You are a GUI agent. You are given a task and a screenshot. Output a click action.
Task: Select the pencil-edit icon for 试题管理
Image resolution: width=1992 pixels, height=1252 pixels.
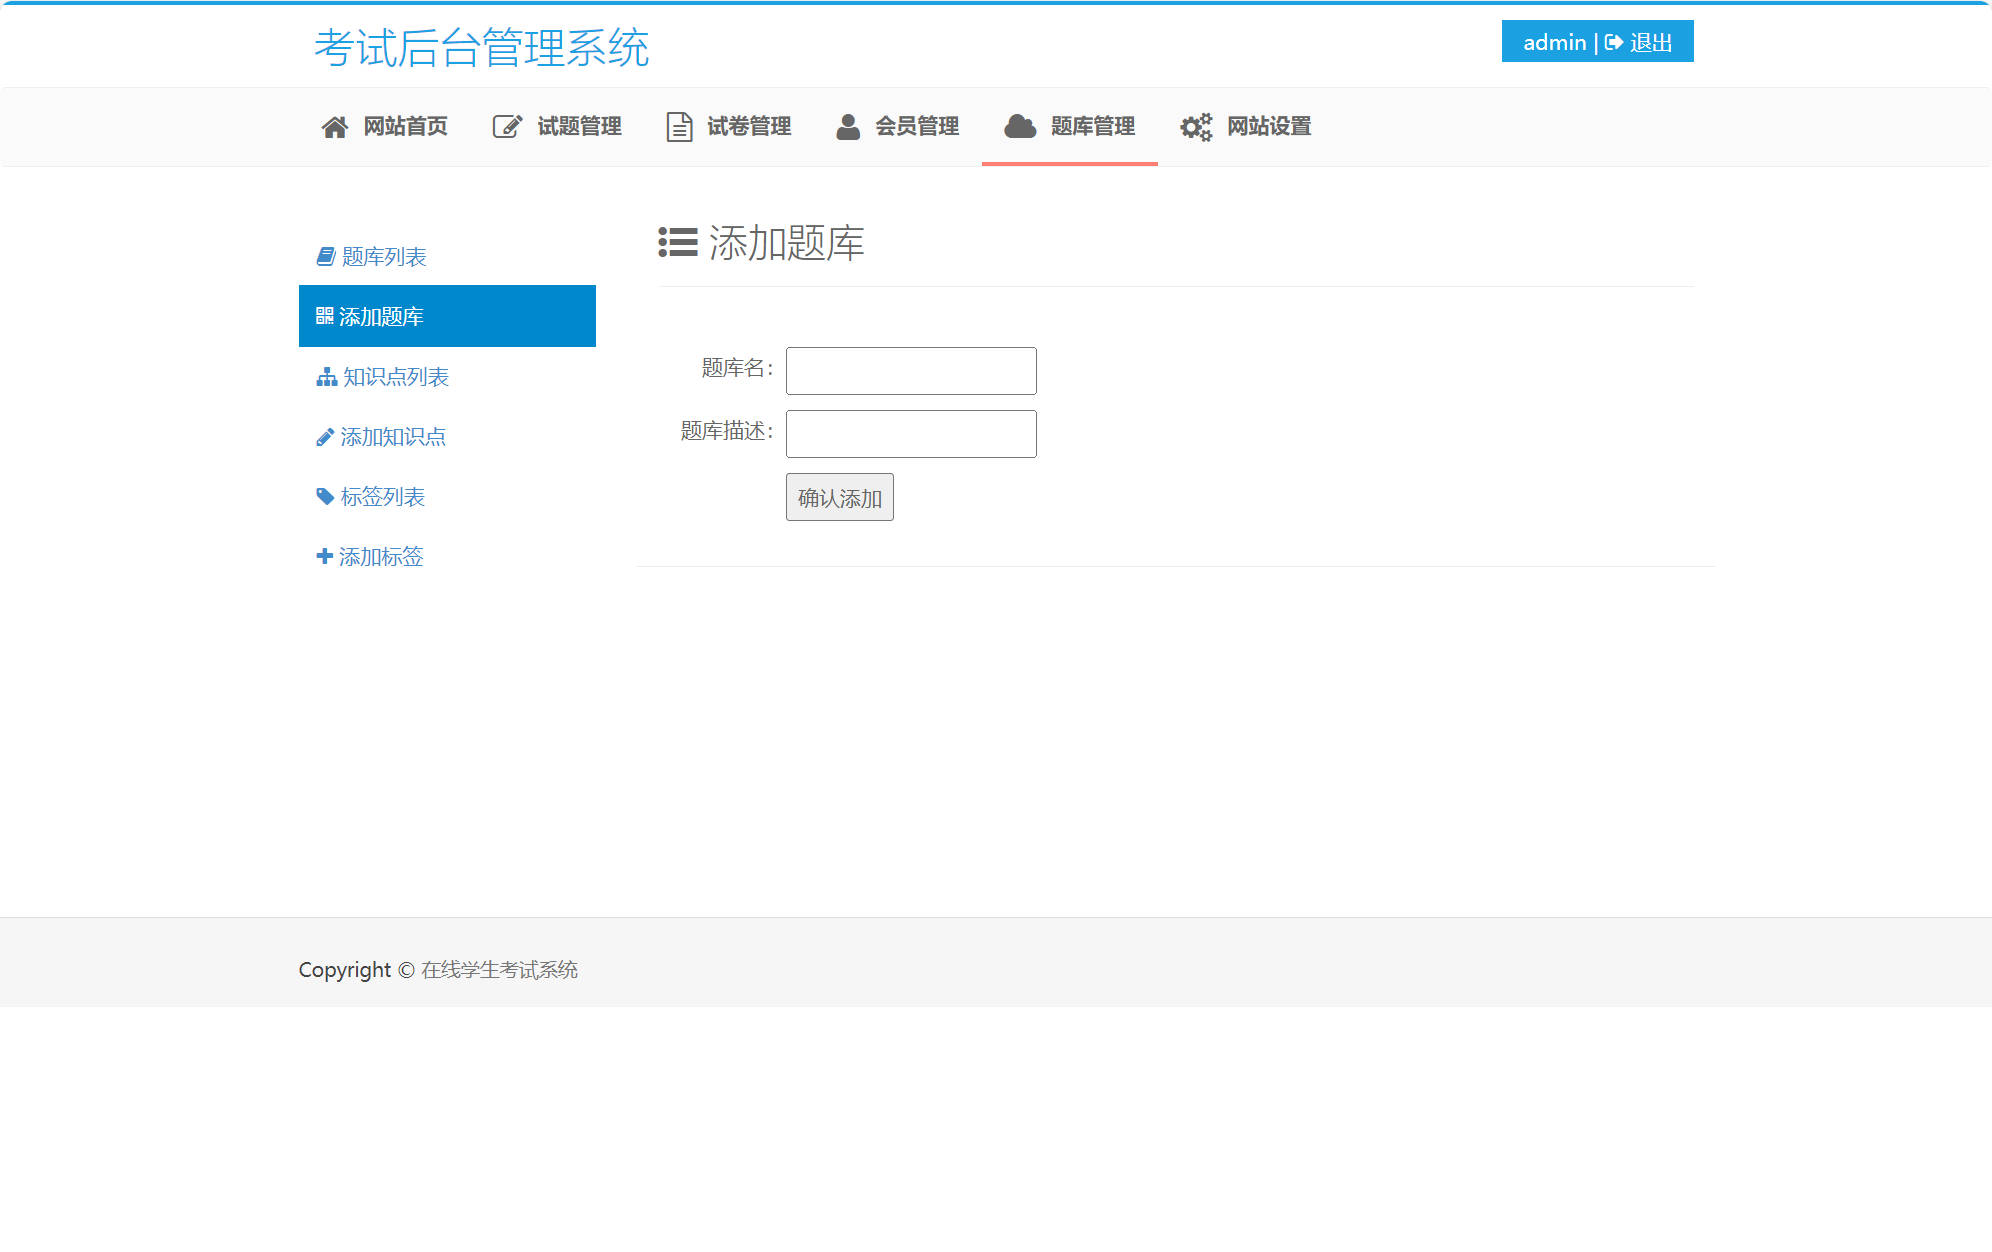pyautogui.click(x=505, y=126)
